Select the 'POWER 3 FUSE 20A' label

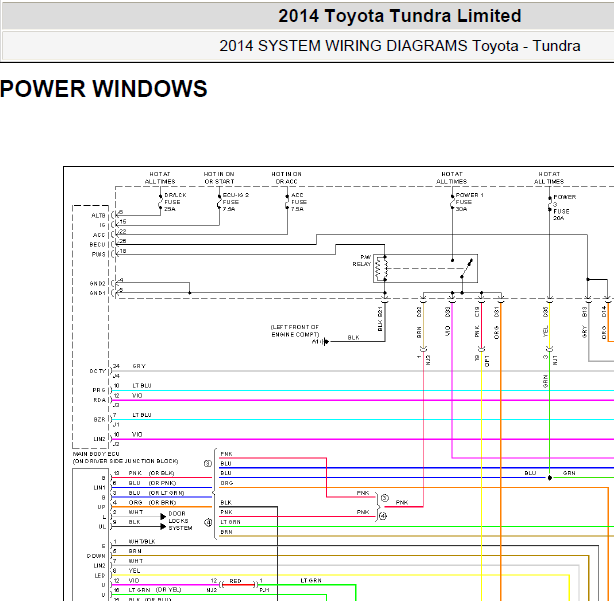pyautogui.click(x=564, y=208)
